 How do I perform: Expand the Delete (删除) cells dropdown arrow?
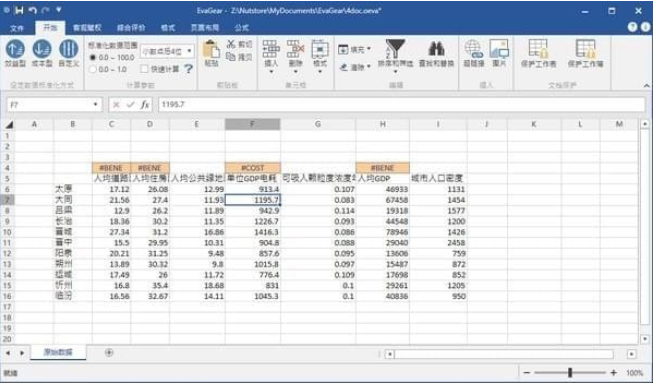[295, 72]
